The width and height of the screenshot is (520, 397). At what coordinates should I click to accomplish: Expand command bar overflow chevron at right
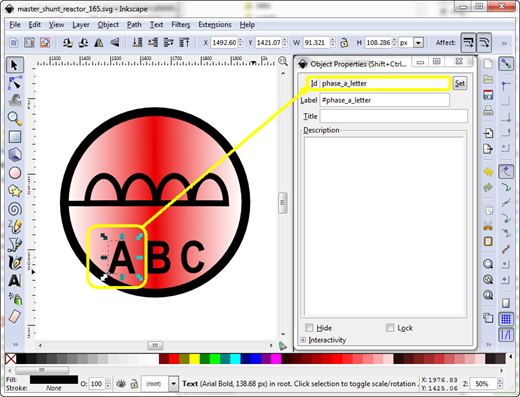click(489, 344)
